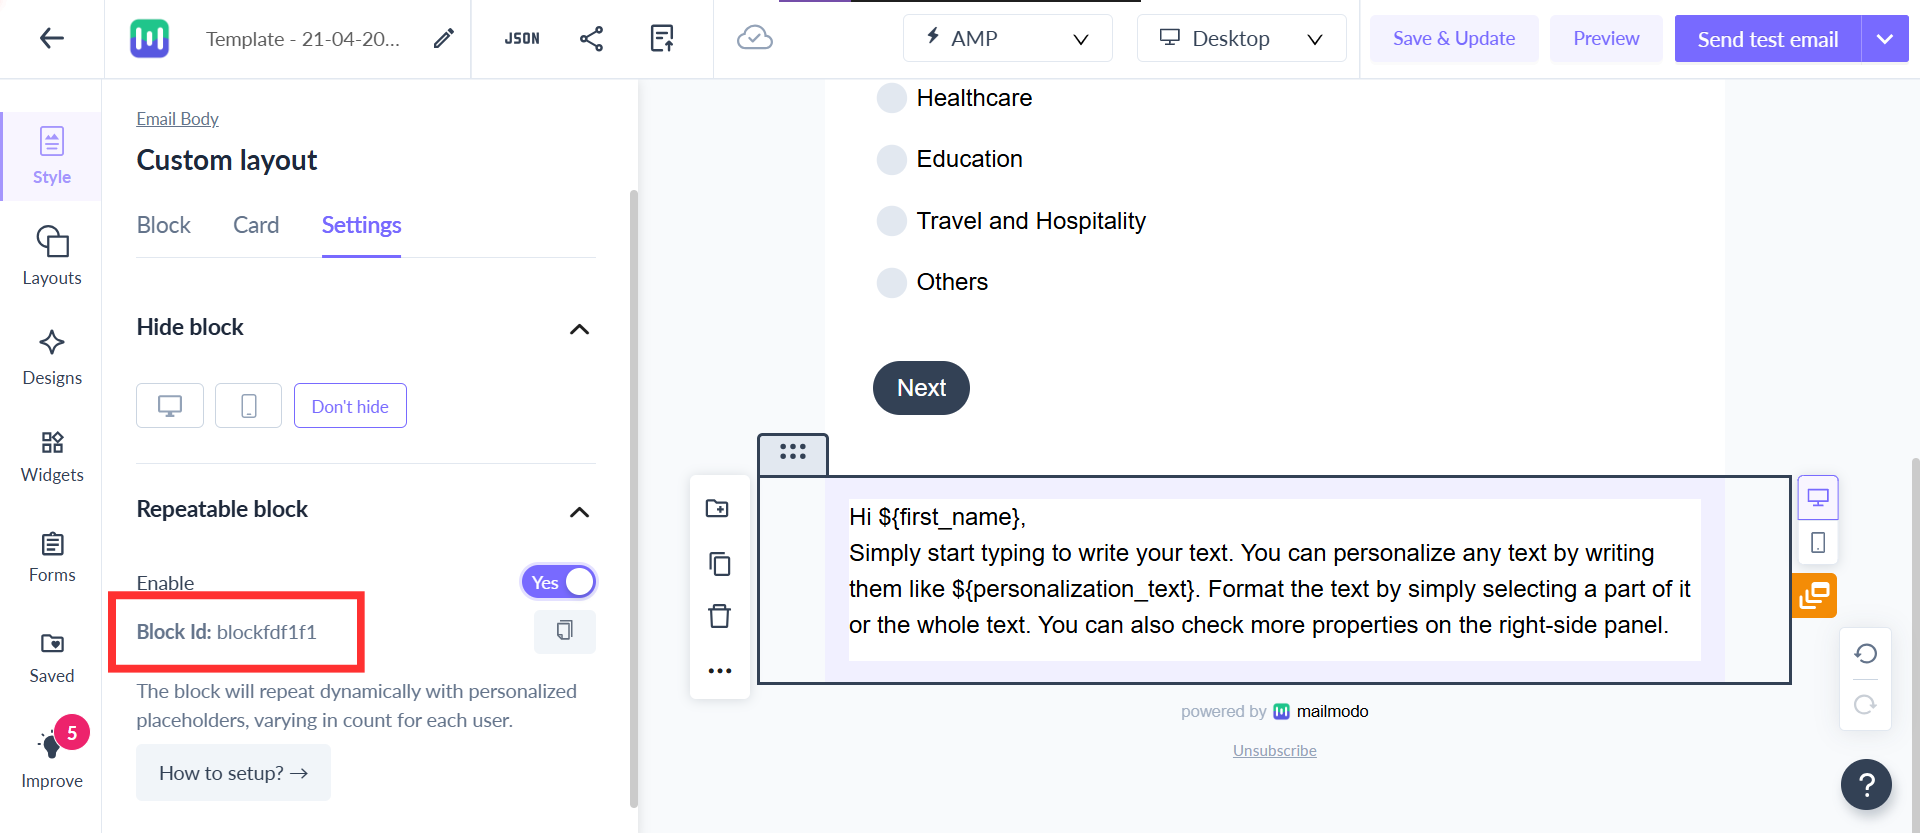This screenshot has height=835, width=1920.
Task: Hide block on desktop devices
Action: pyautogui.click(x=170, y=406)
